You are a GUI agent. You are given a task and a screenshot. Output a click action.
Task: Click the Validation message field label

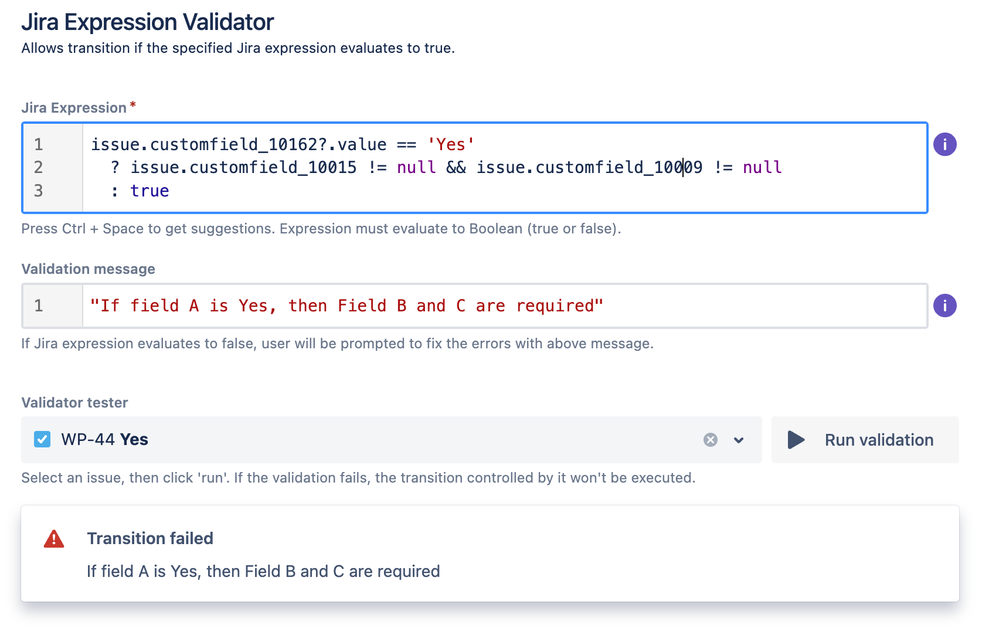[88, 269]
